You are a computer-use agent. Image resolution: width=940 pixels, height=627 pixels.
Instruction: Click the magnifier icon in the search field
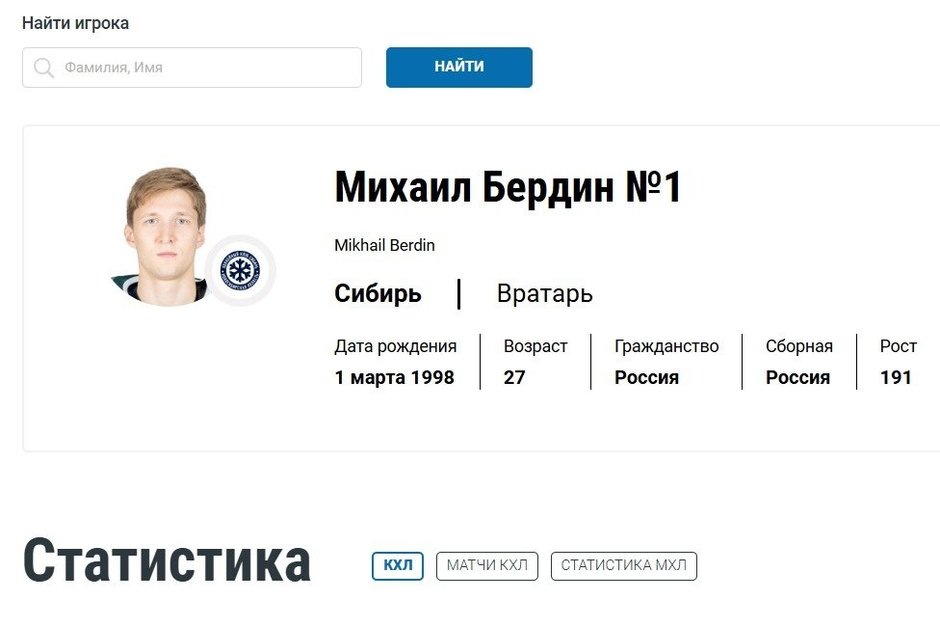coord(42,67)
